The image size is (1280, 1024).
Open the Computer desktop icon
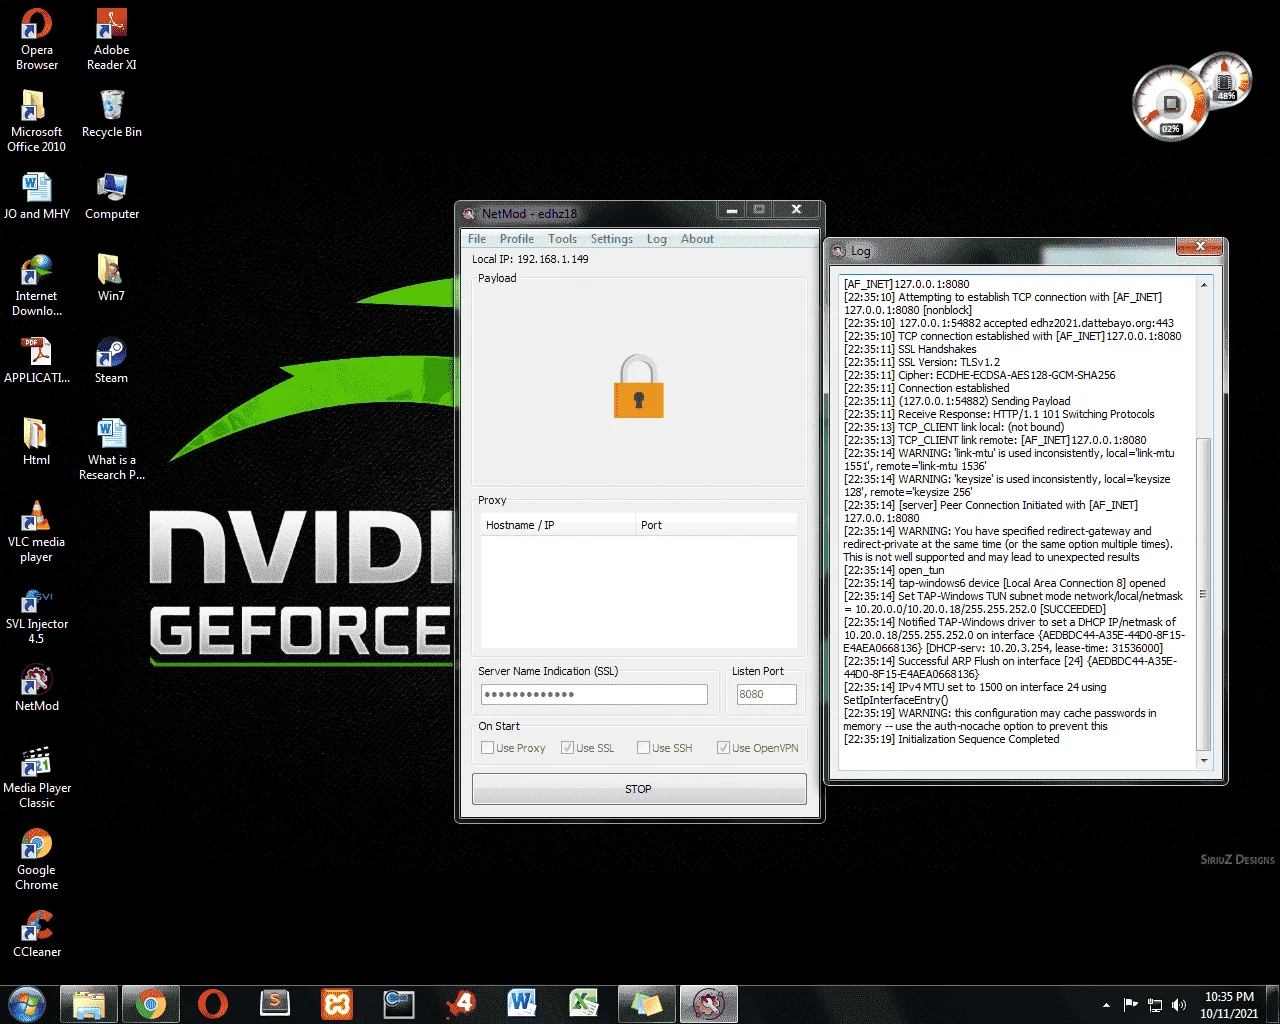111,196
